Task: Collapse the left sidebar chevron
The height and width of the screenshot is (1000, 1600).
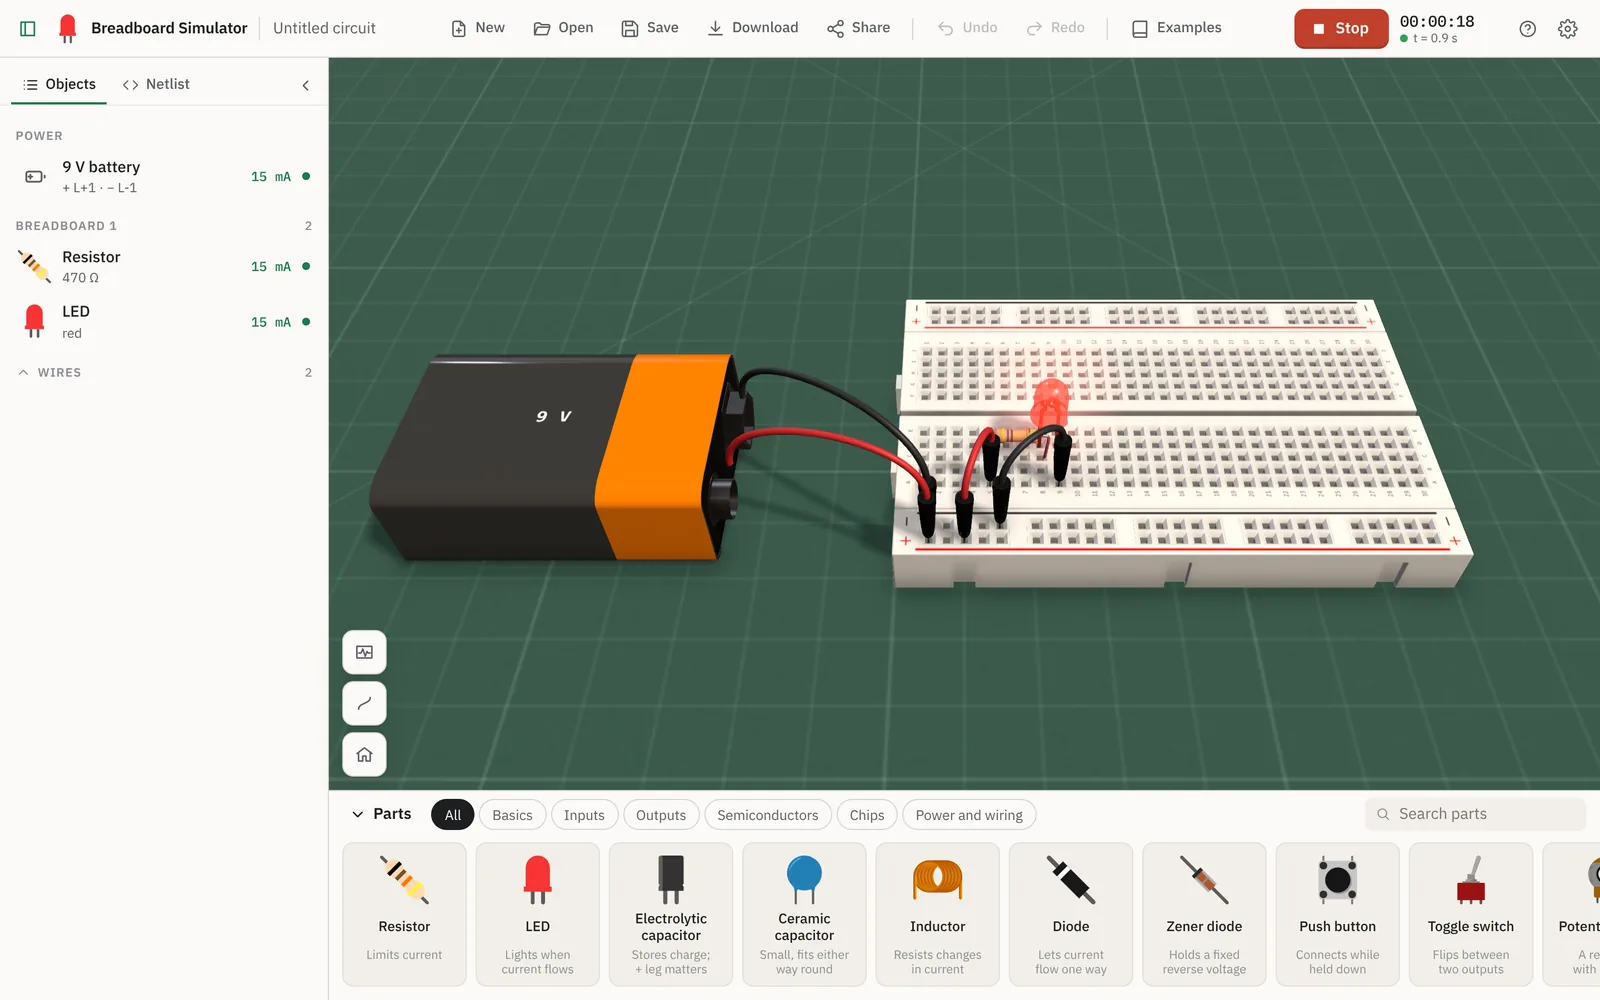Action: pyautogui.click(x=305, y=85)
